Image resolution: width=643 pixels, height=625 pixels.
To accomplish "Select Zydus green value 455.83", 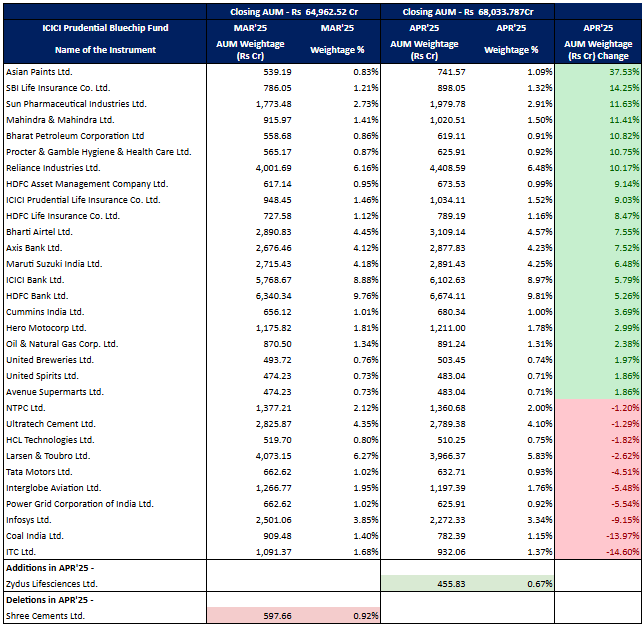I will pyautogui.click(x=451, y=584).
